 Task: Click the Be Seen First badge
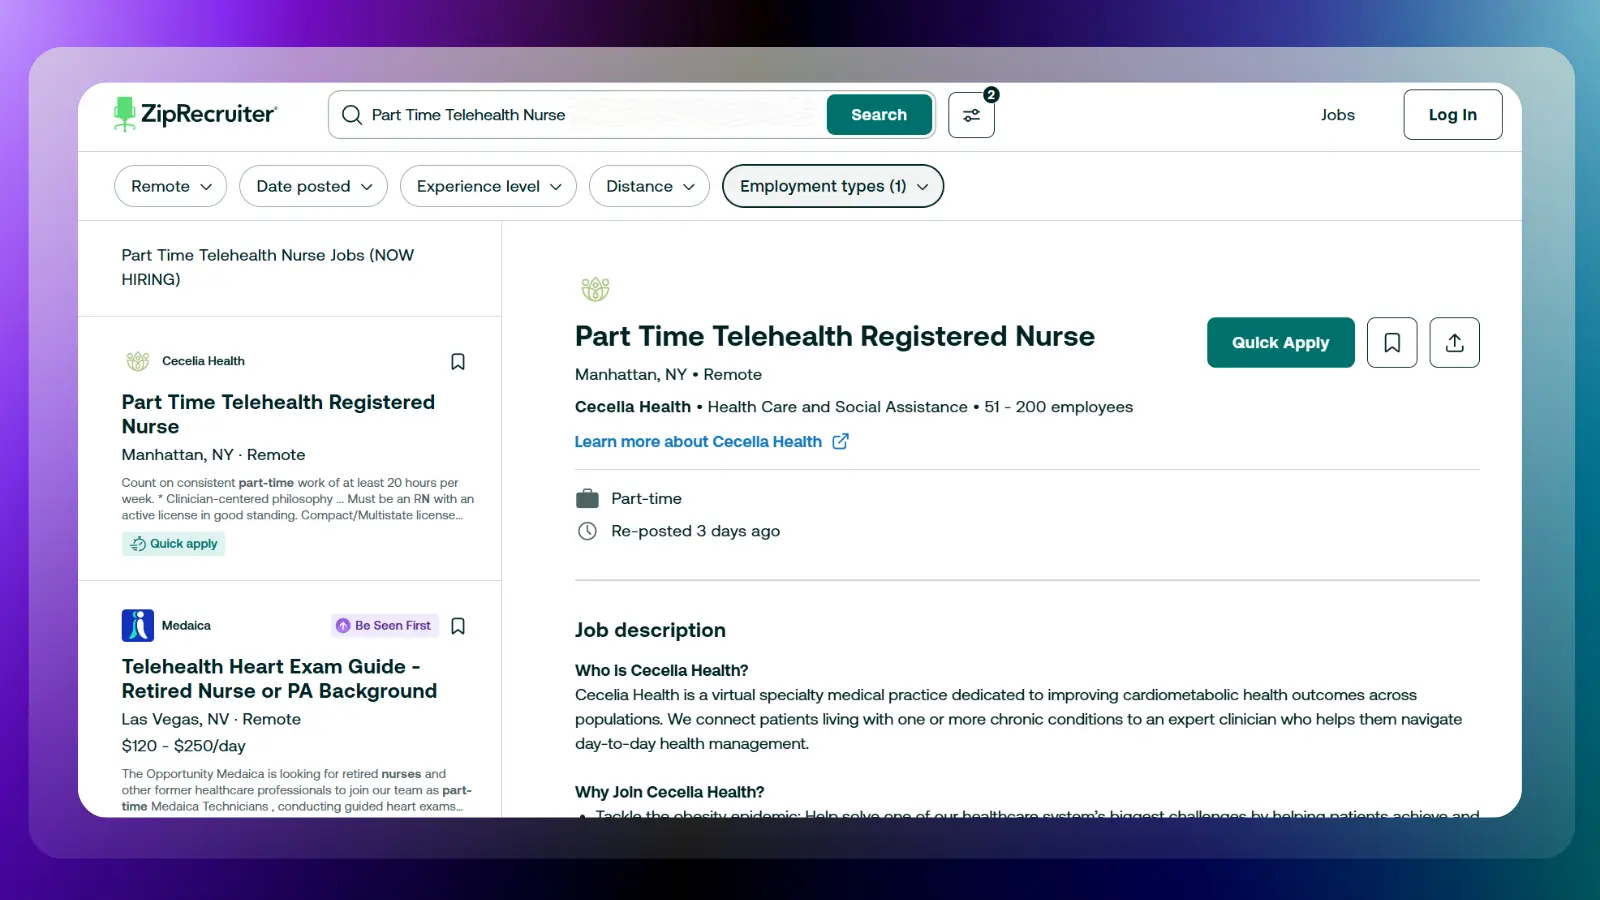click(x=385, y=626)
